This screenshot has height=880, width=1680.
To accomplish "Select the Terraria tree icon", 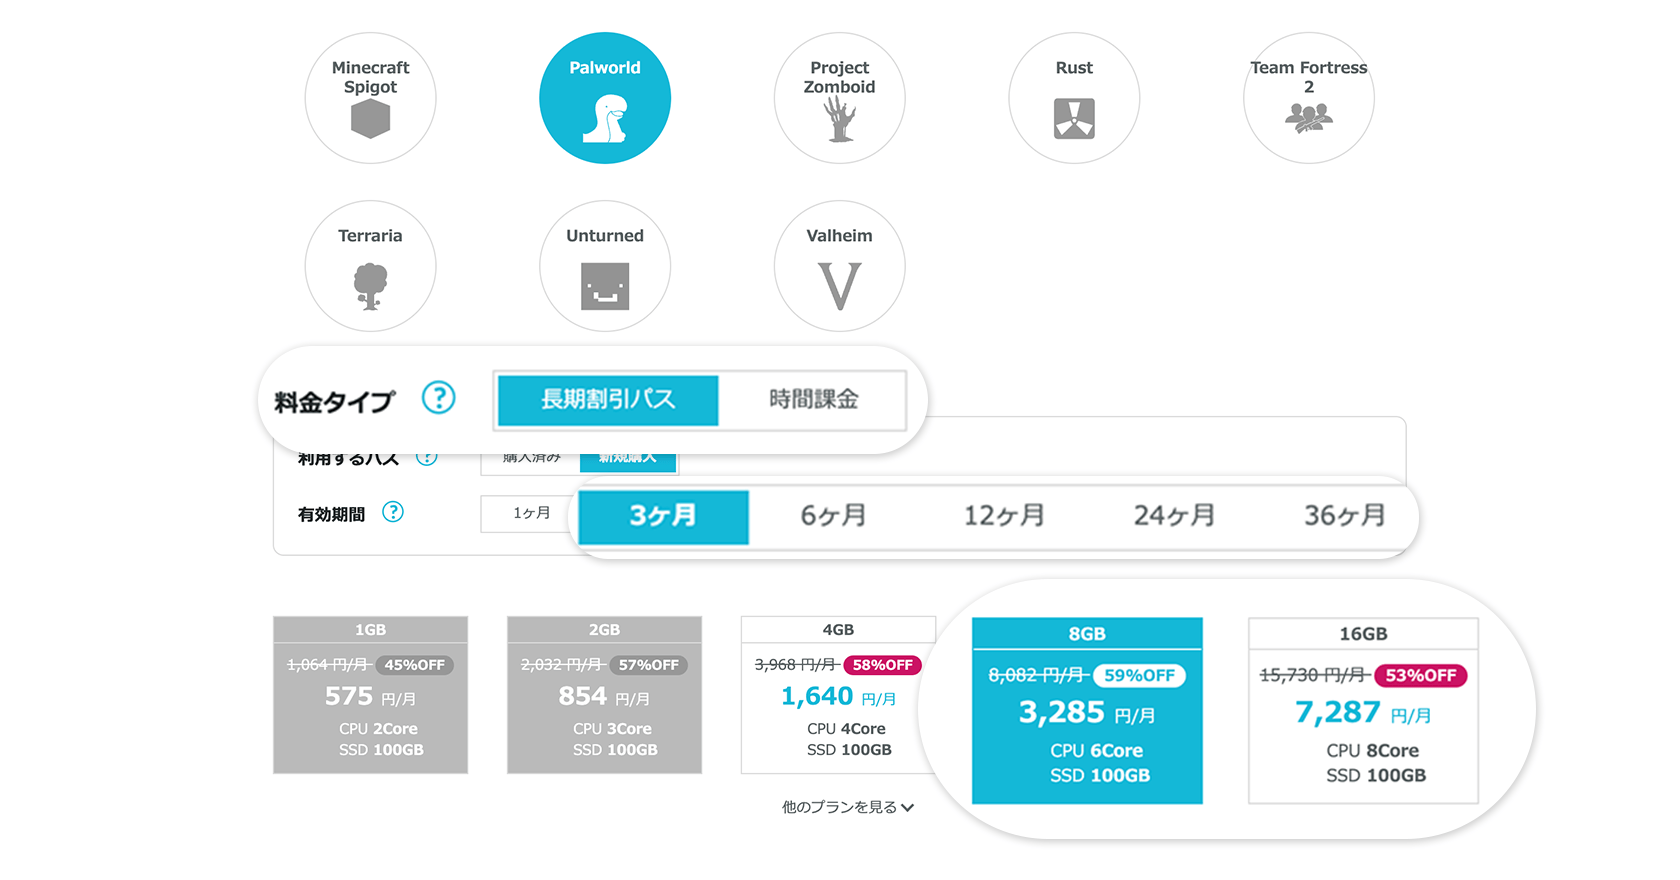I will click(370, 267).
